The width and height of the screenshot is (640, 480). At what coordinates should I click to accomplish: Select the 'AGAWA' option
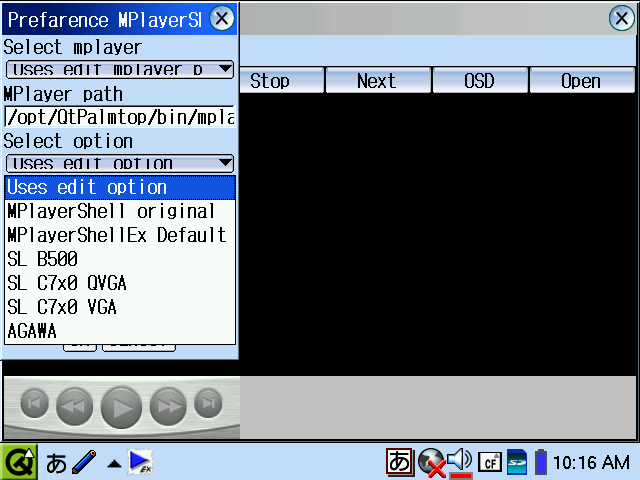tap(120, 331)
